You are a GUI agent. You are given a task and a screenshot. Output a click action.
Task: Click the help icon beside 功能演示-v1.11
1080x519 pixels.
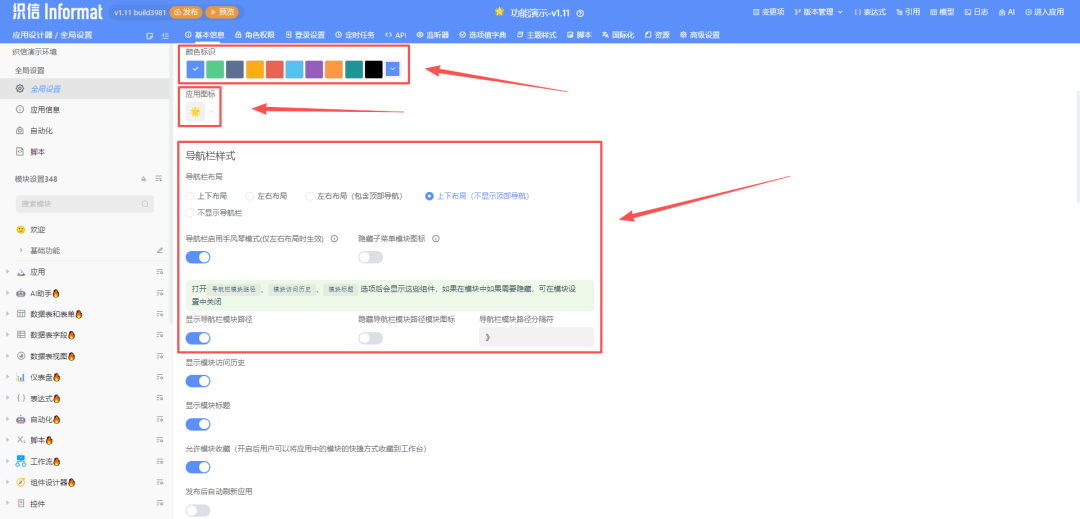[580, 13]
